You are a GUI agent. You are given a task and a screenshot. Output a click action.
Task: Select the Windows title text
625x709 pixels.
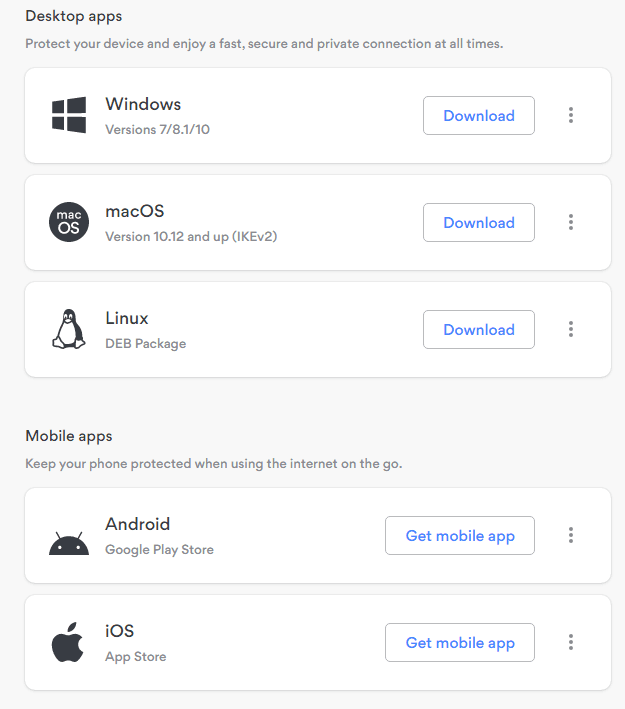point(143,104)
